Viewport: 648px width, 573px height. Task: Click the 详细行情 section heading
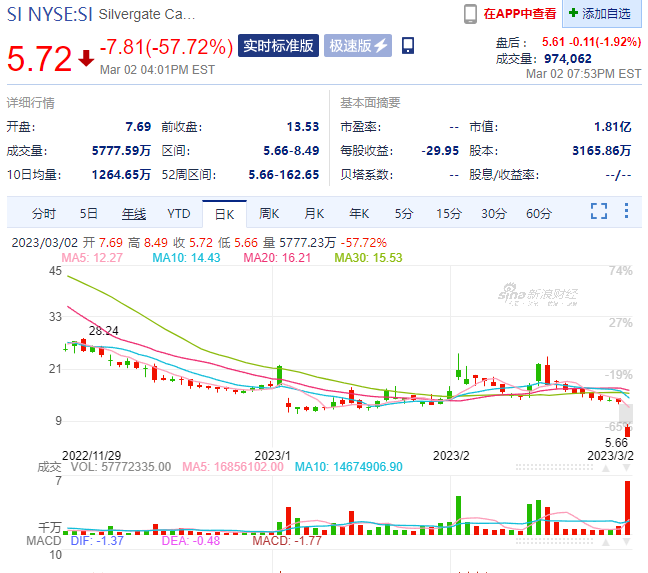[31, 102]
